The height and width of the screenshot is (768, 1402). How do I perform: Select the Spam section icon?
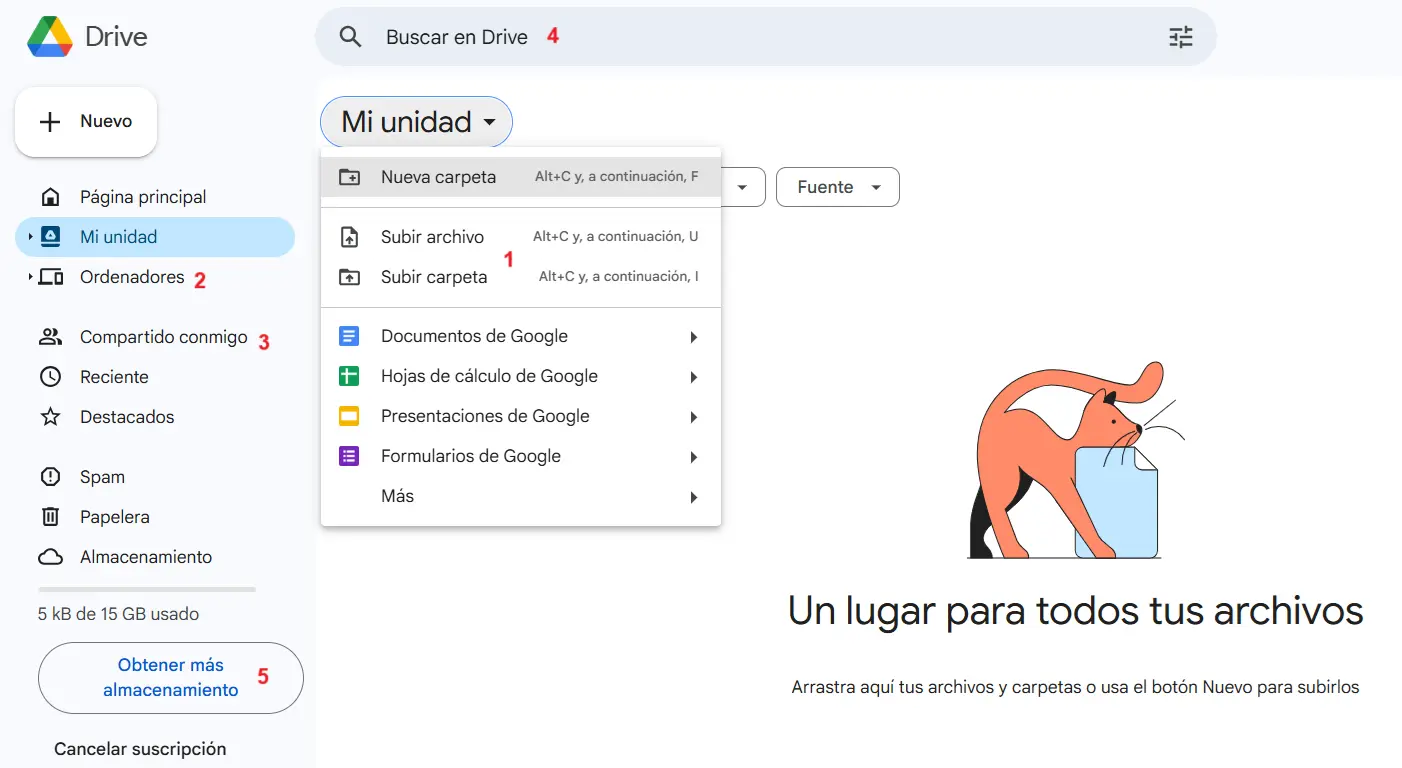click(x=50, y=477)
